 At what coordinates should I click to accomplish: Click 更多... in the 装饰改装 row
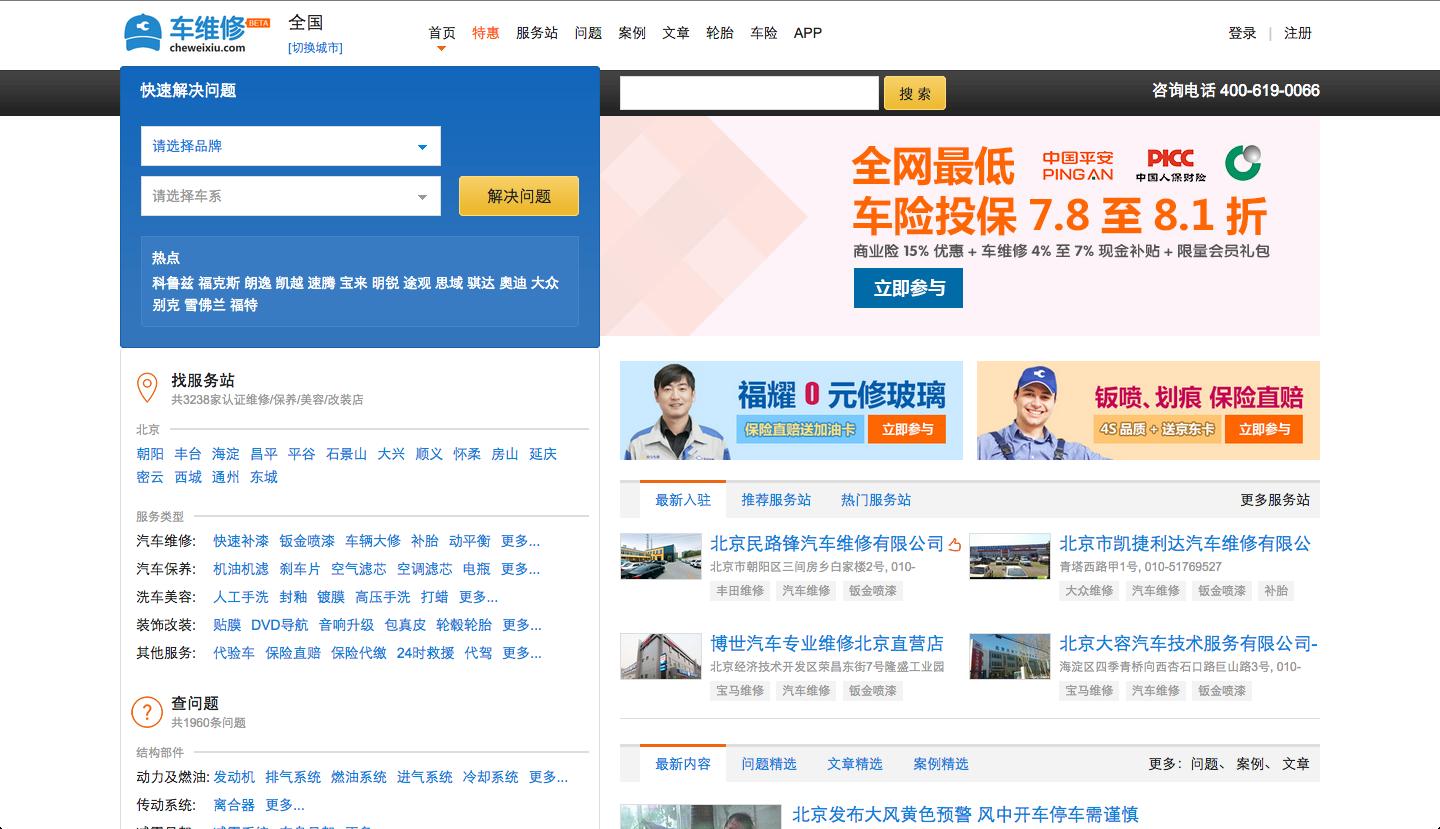click(521, 625)
